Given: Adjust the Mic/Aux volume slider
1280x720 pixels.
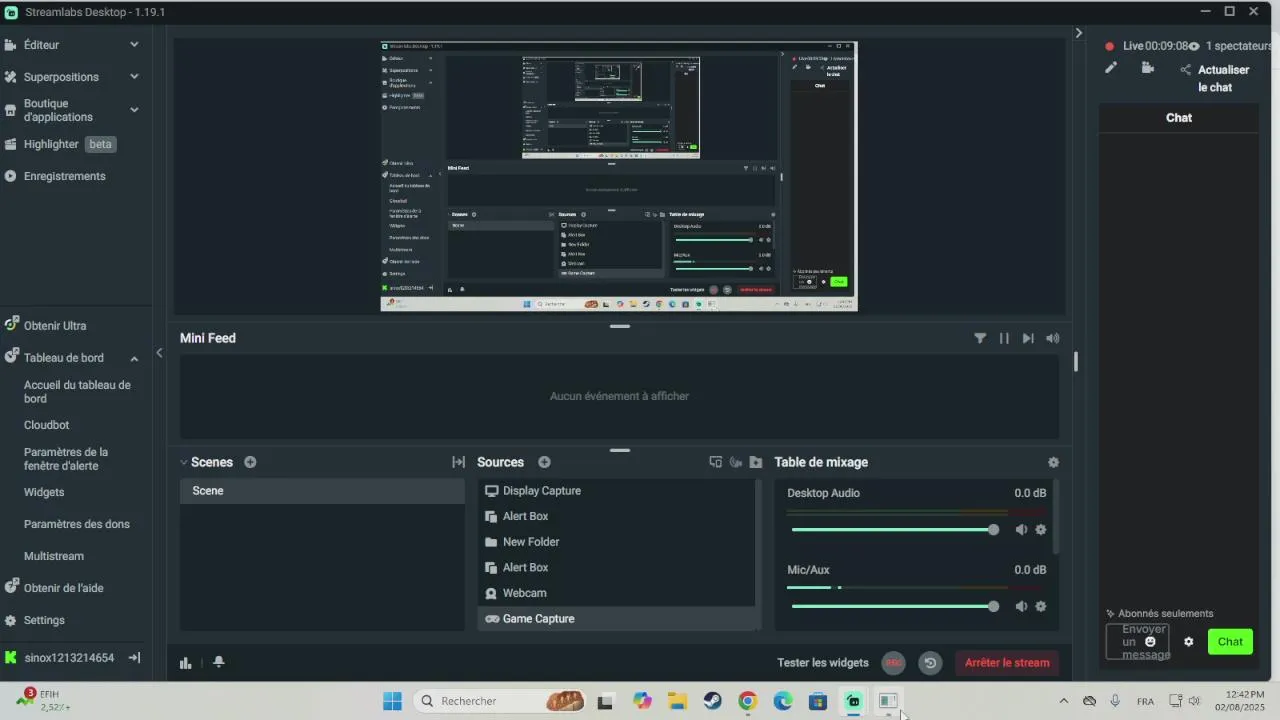Looking at the screenshot, I should [x=895, y=606].
